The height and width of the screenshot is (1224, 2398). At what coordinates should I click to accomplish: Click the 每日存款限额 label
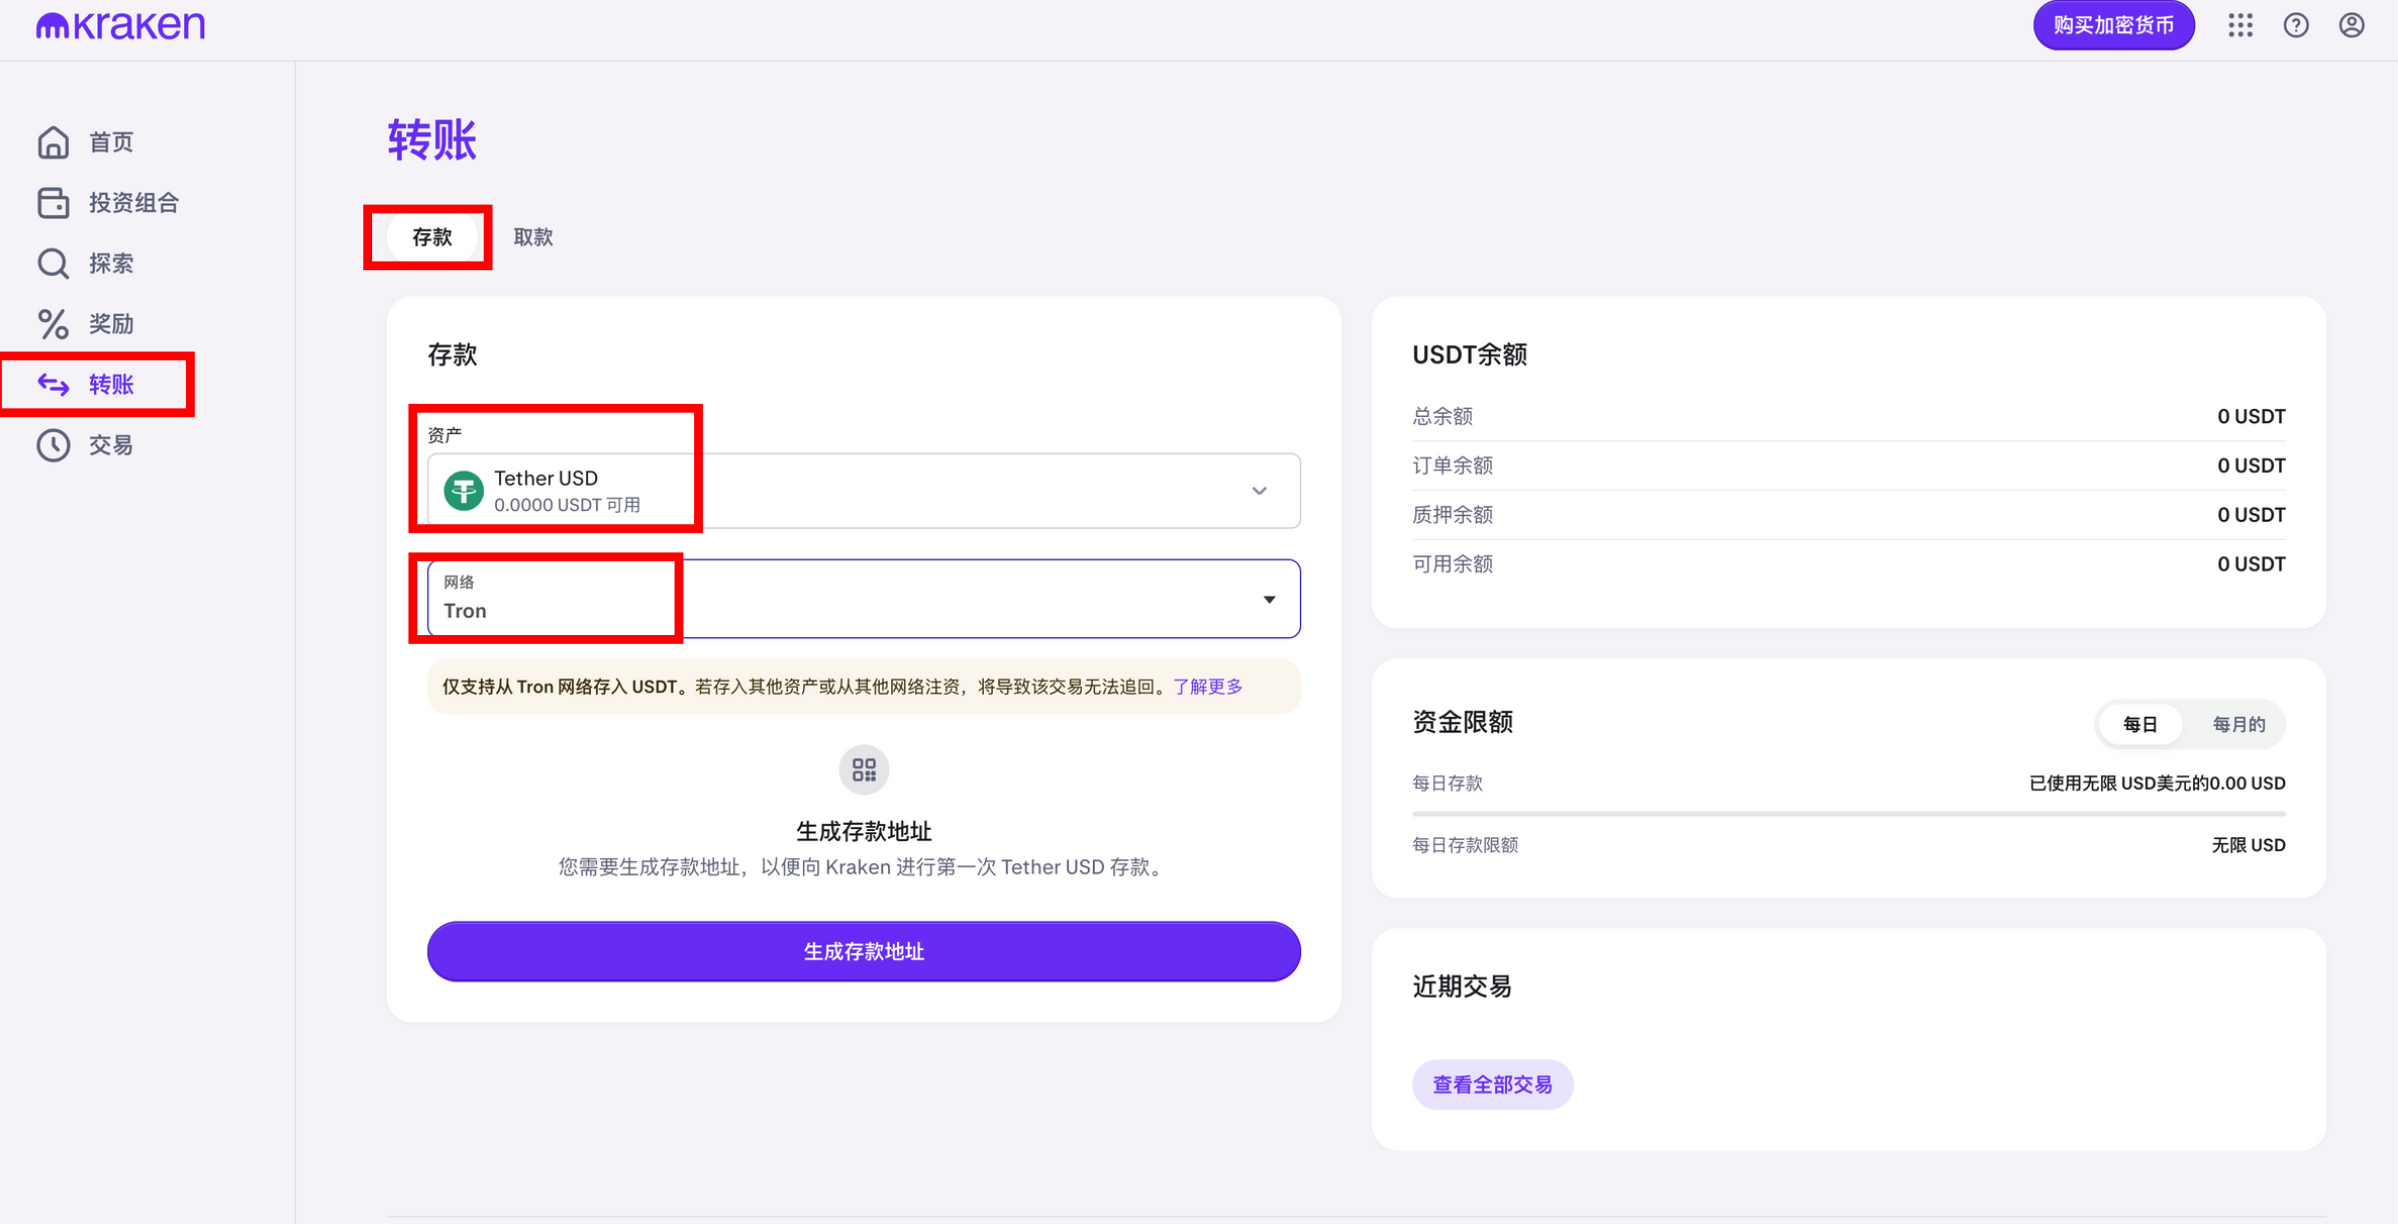(1465, 845)
